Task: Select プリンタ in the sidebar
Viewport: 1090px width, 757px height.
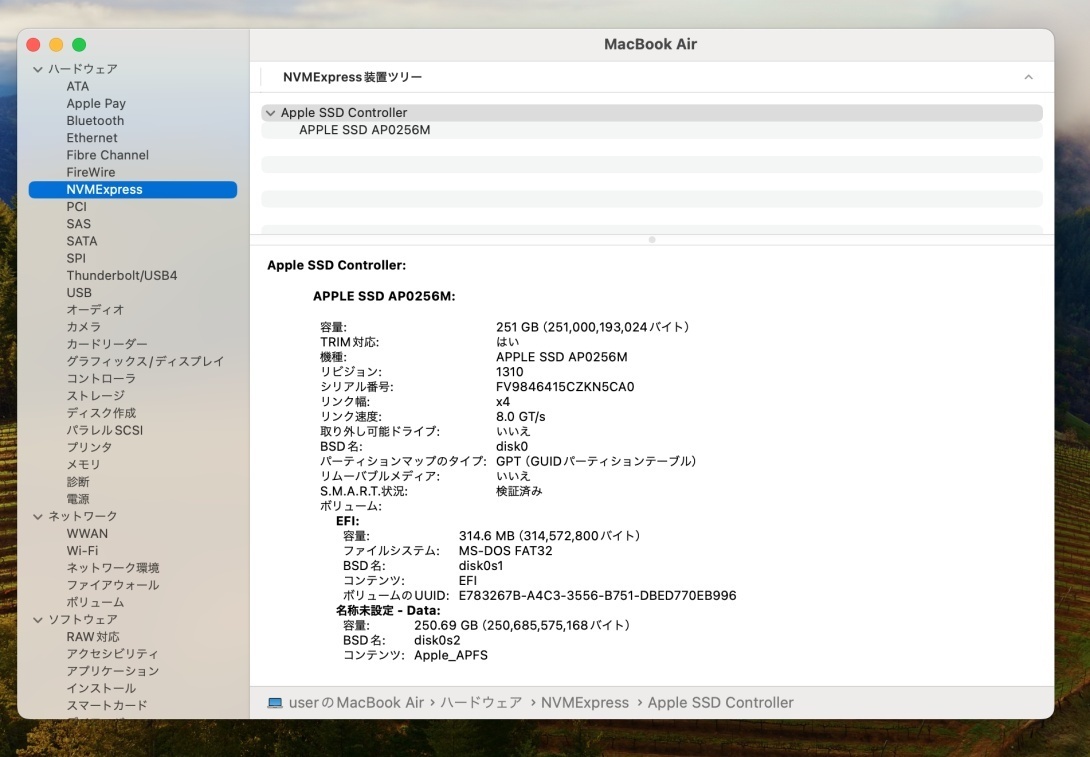Action: [89, 448]
